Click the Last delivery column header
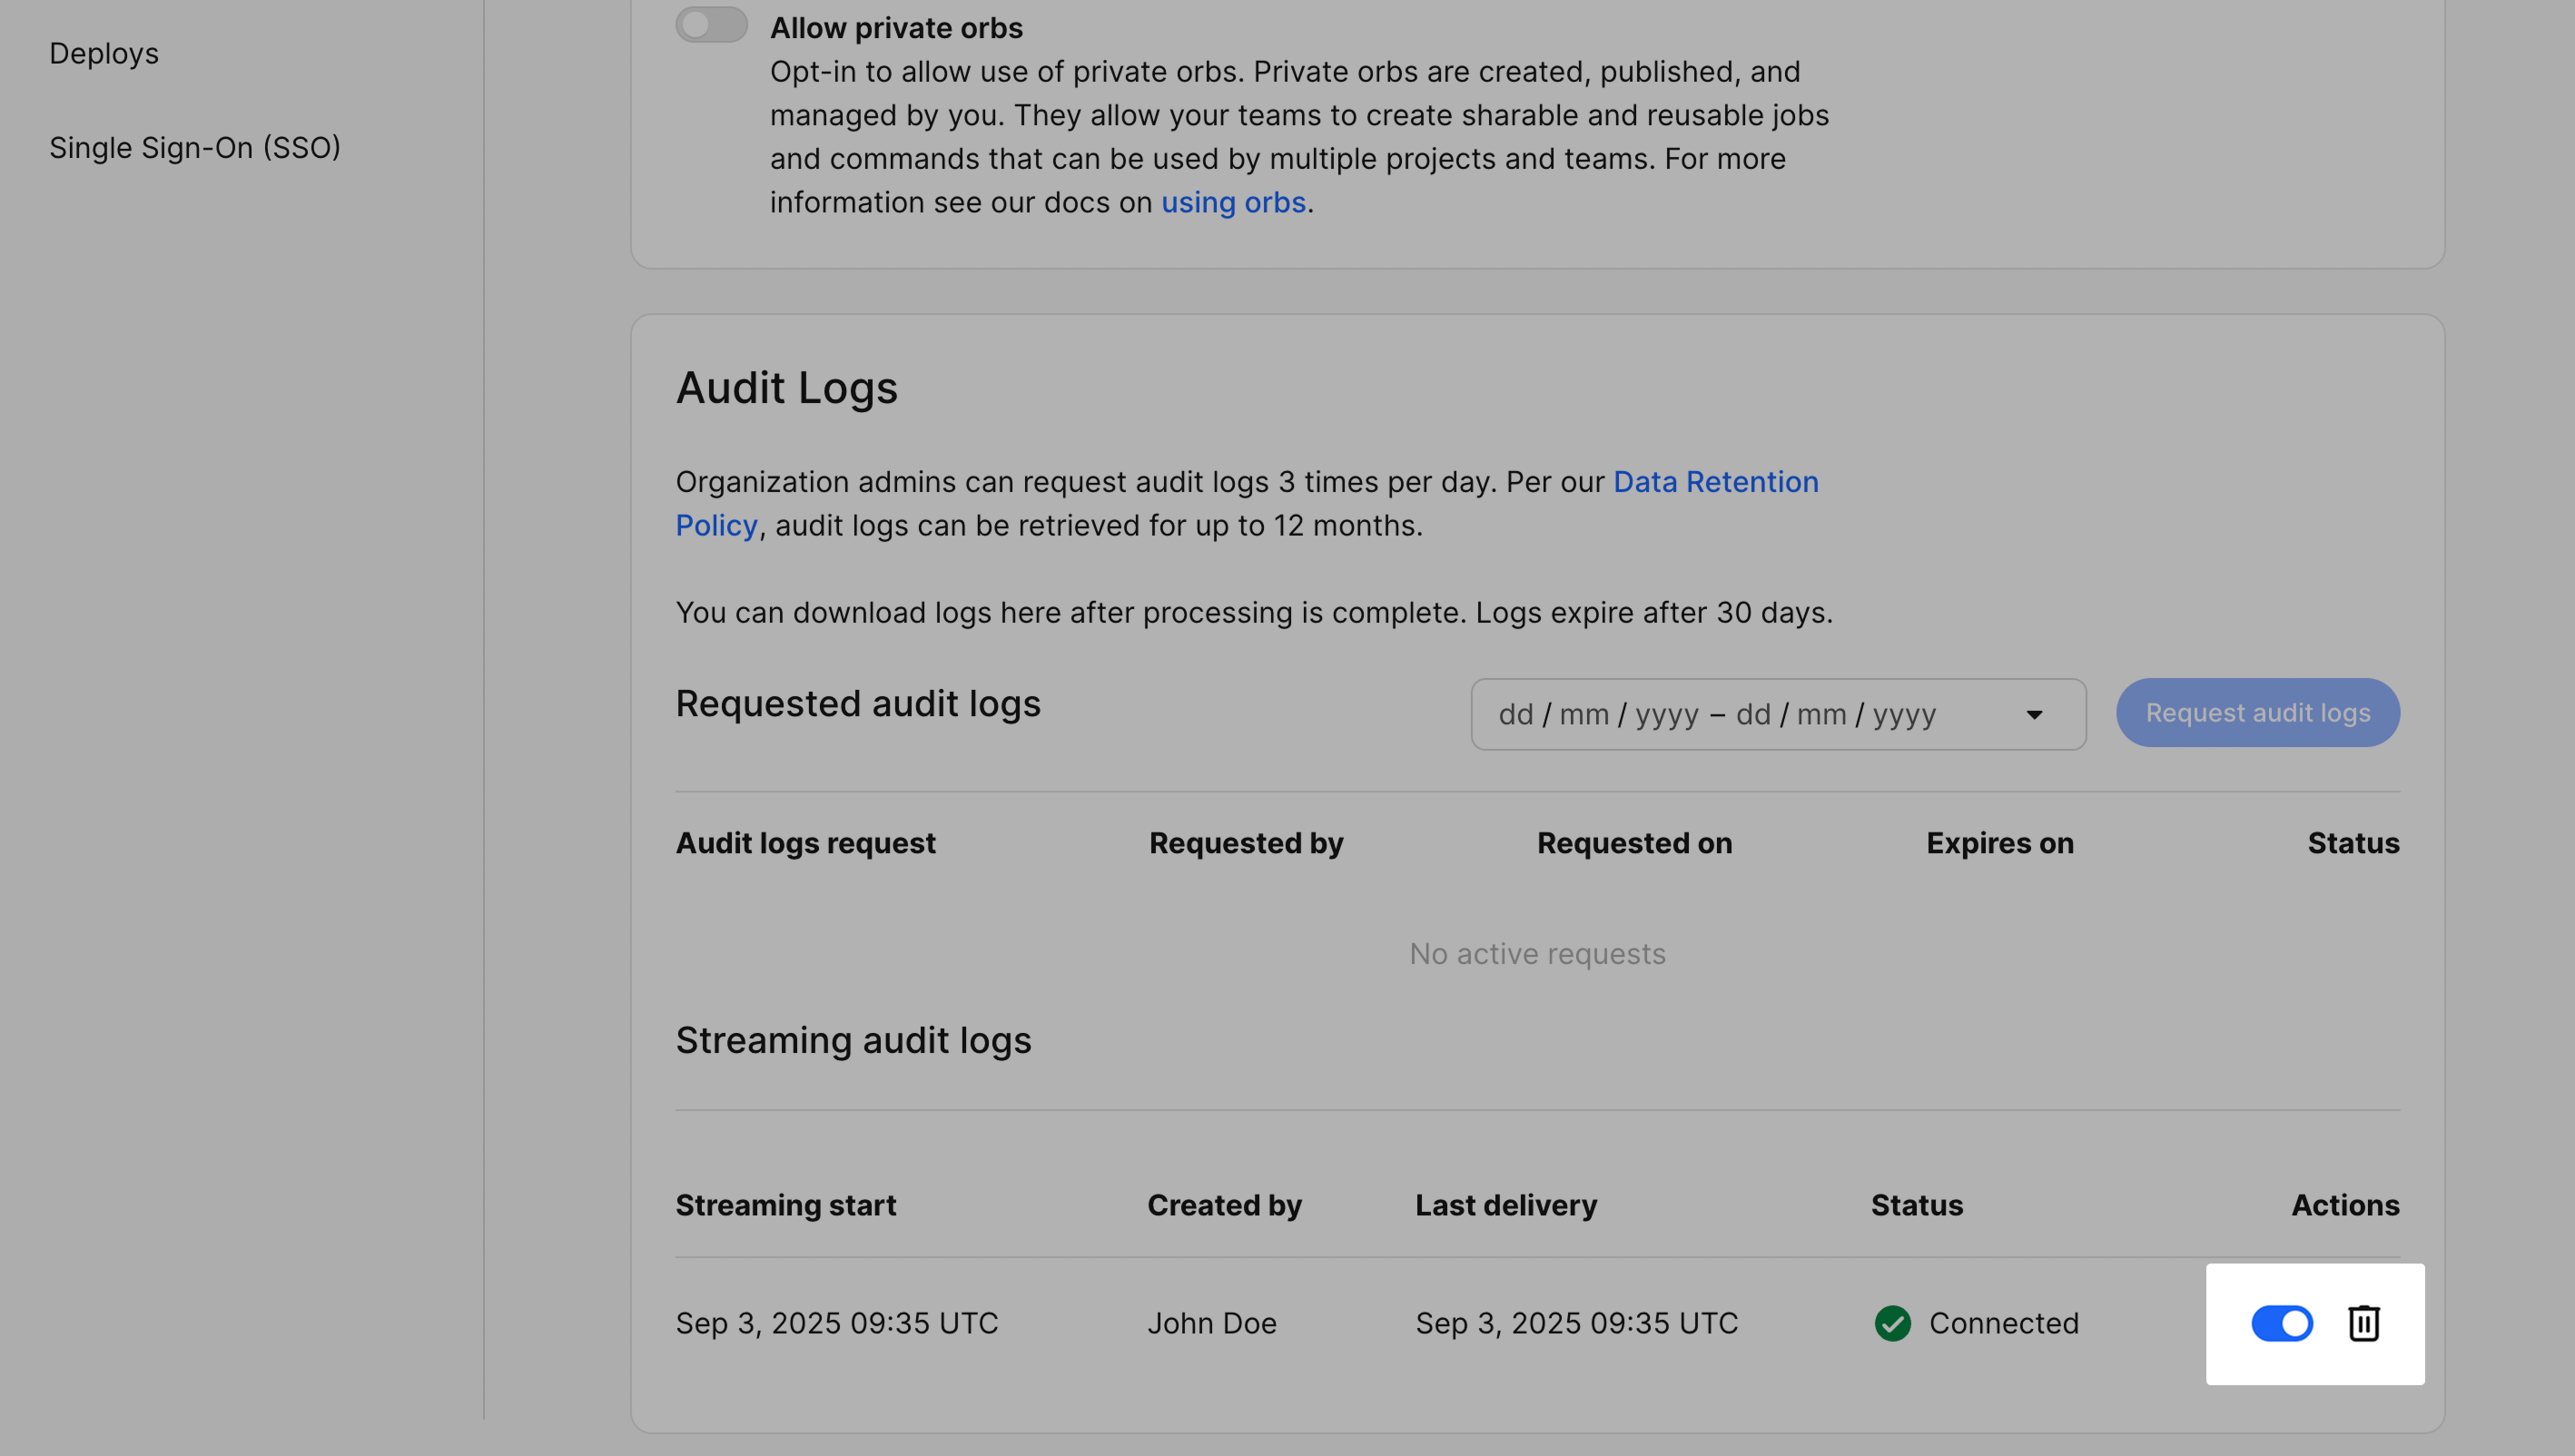This screenshot has height=1456, width=2575. (x=1505, y=1205)
